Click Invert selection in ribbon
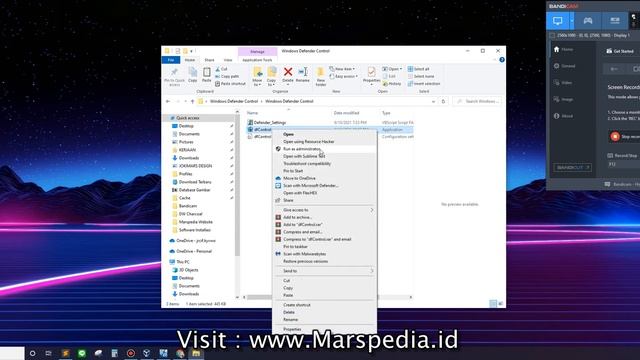Screen dimensions: 640x360 (x=424, y=84)
